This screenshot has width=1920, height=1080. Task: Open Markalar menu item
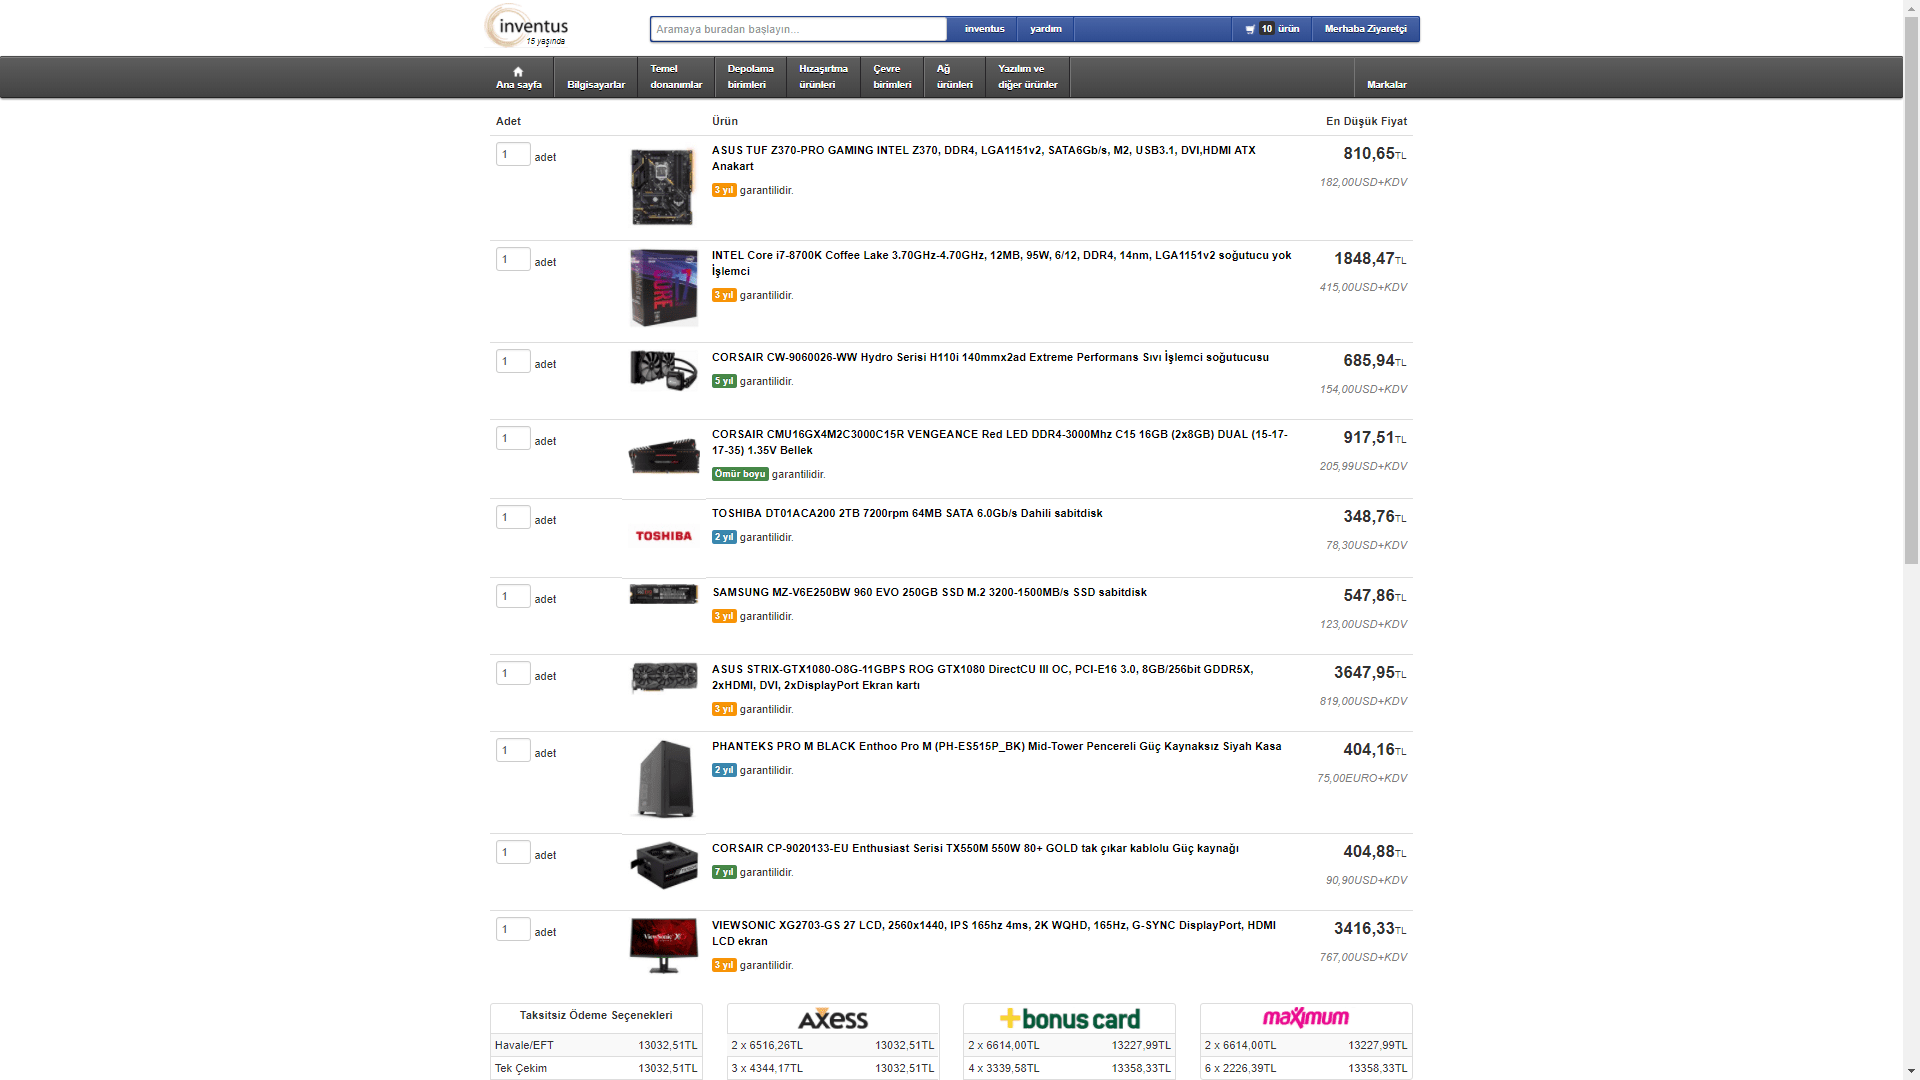tap(1386, 84)
